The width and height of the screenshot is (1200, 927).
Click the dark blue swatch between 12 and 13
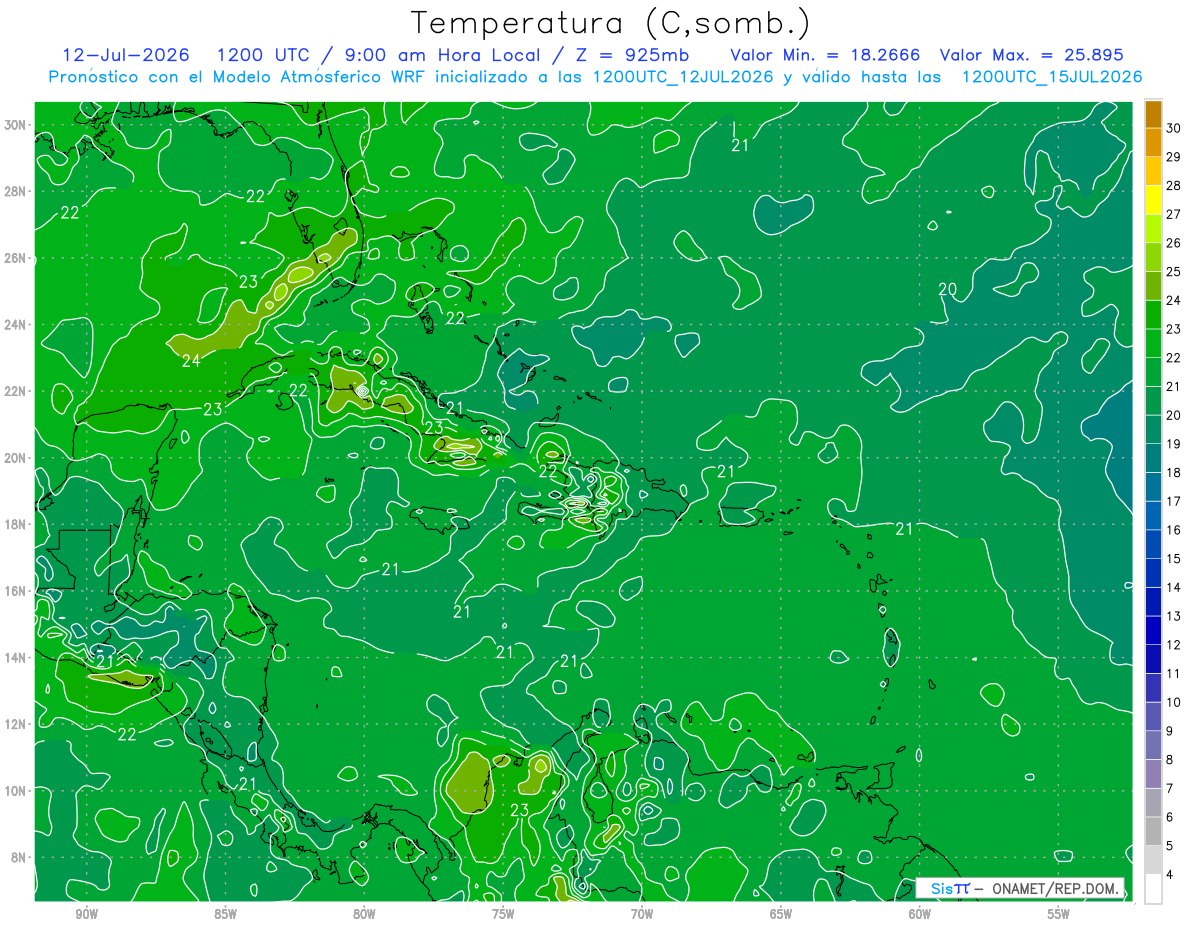1153,631
